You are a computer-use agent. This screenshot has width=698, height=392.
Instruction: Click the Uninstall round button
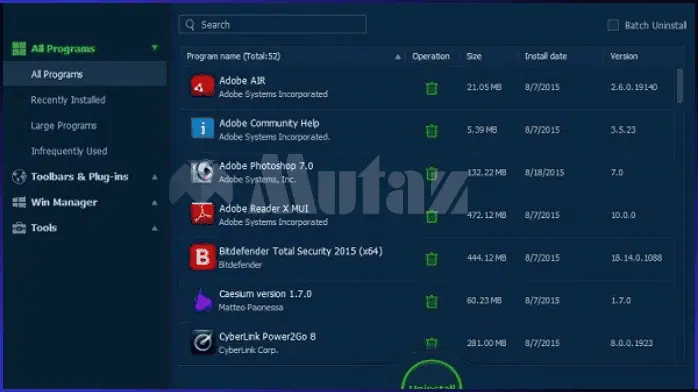click(x=431, y=376)
